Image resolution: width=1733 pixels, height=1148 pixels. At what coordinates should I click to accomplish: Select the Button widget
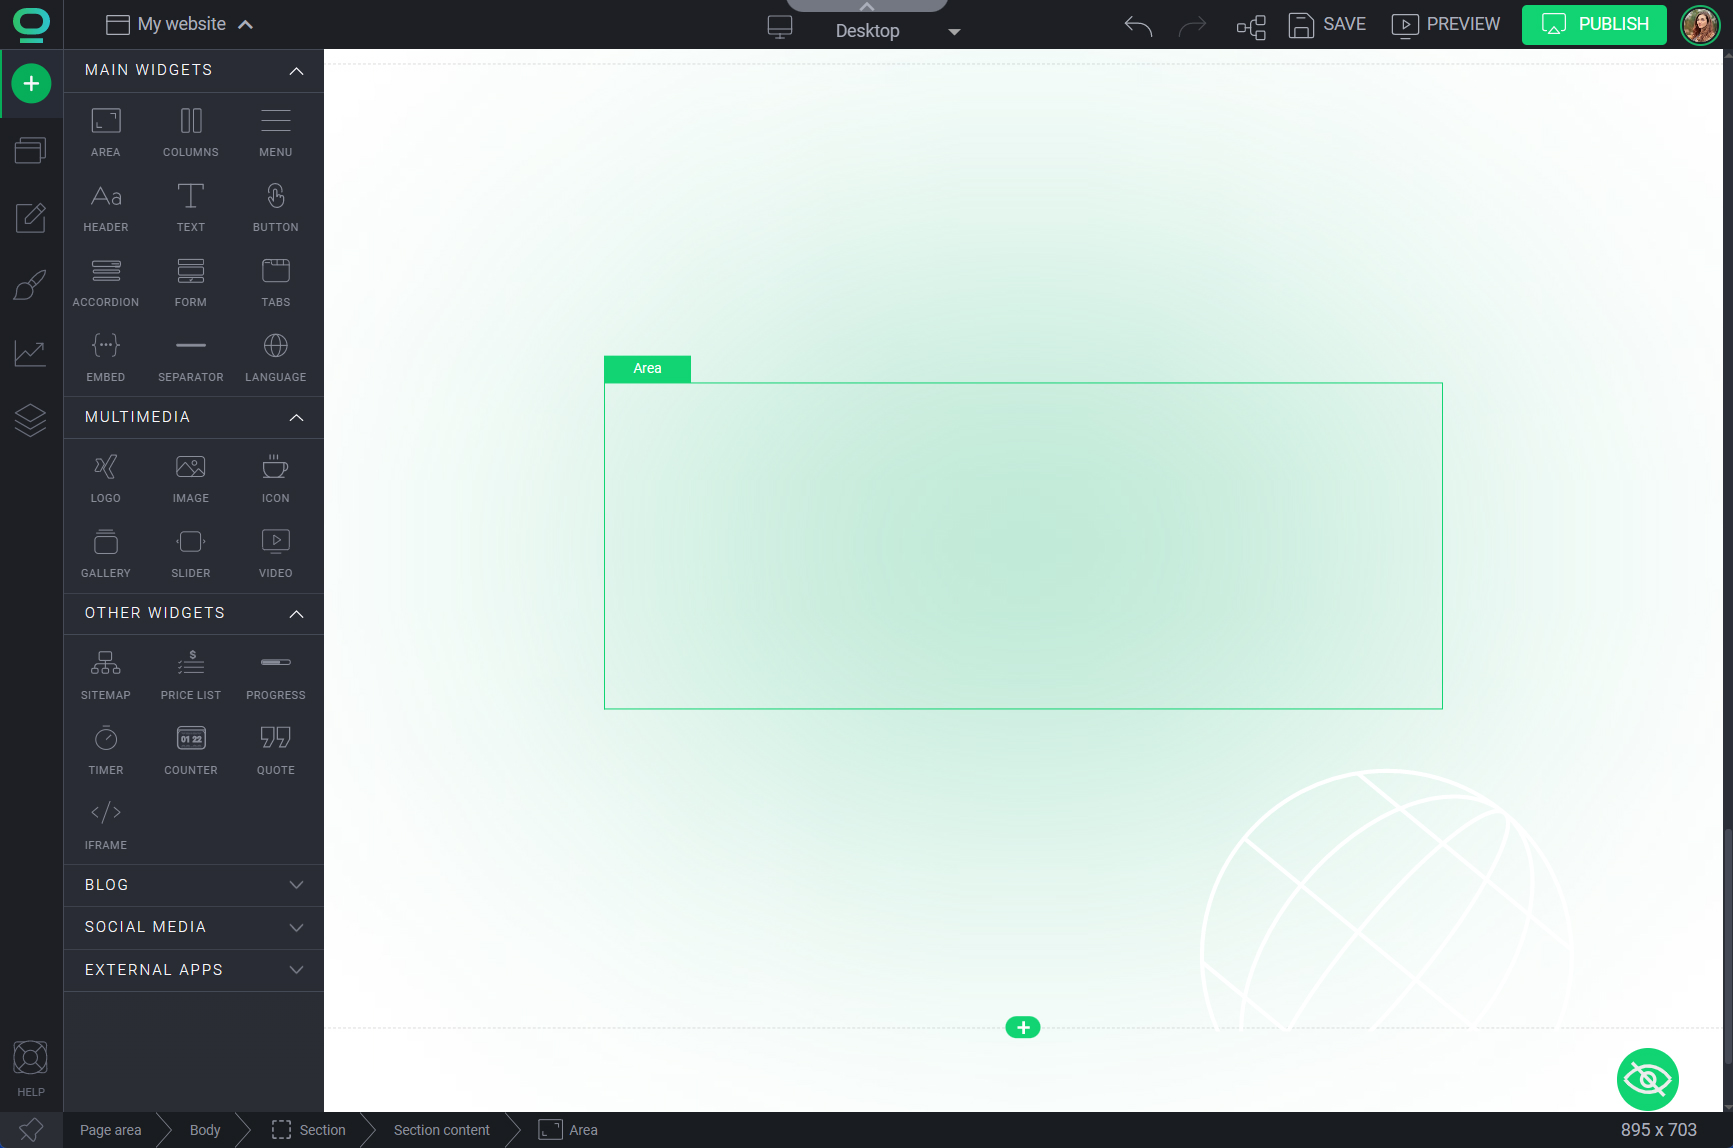(x=276, y=207)
